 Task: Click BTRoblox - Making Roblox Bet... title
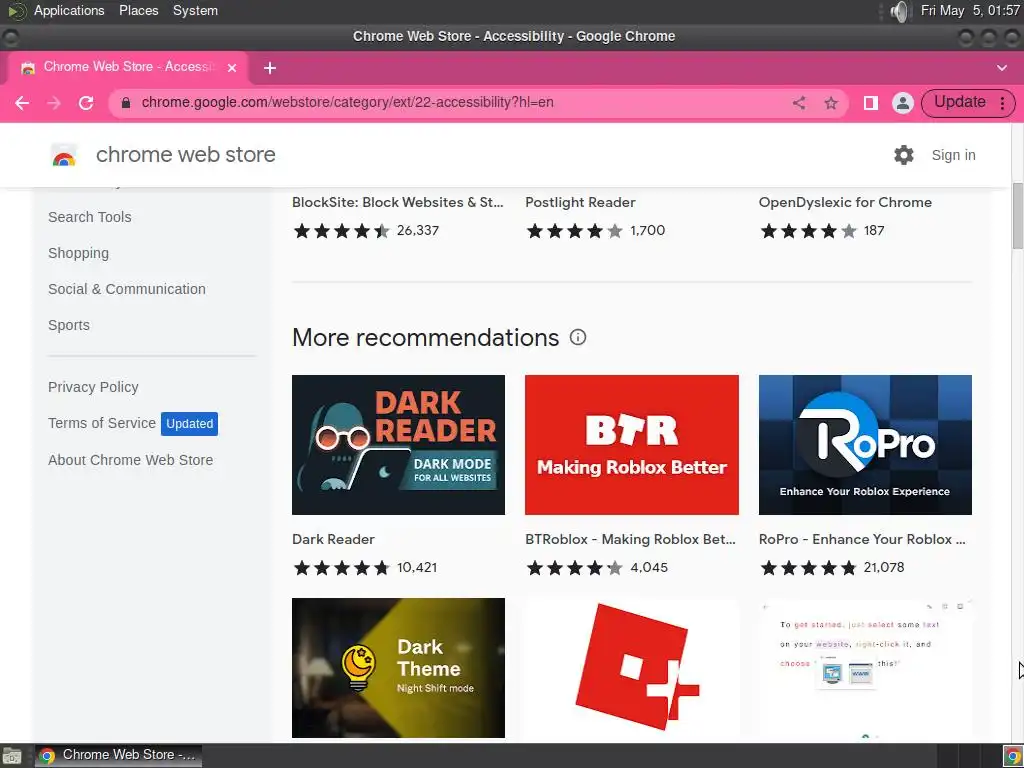pyautogui.click(x=630, y=539)
